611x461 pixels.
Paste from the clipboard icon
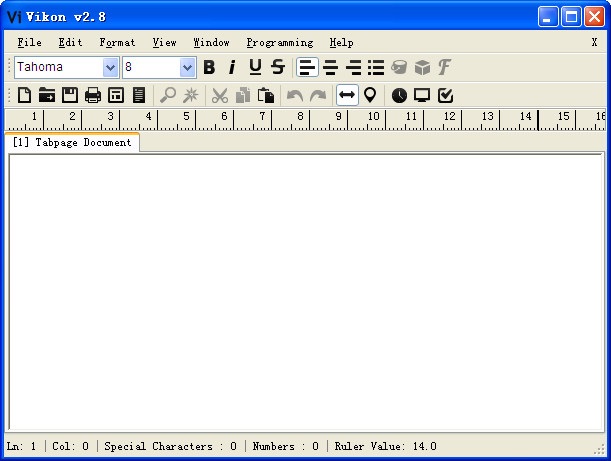(266, 95)
